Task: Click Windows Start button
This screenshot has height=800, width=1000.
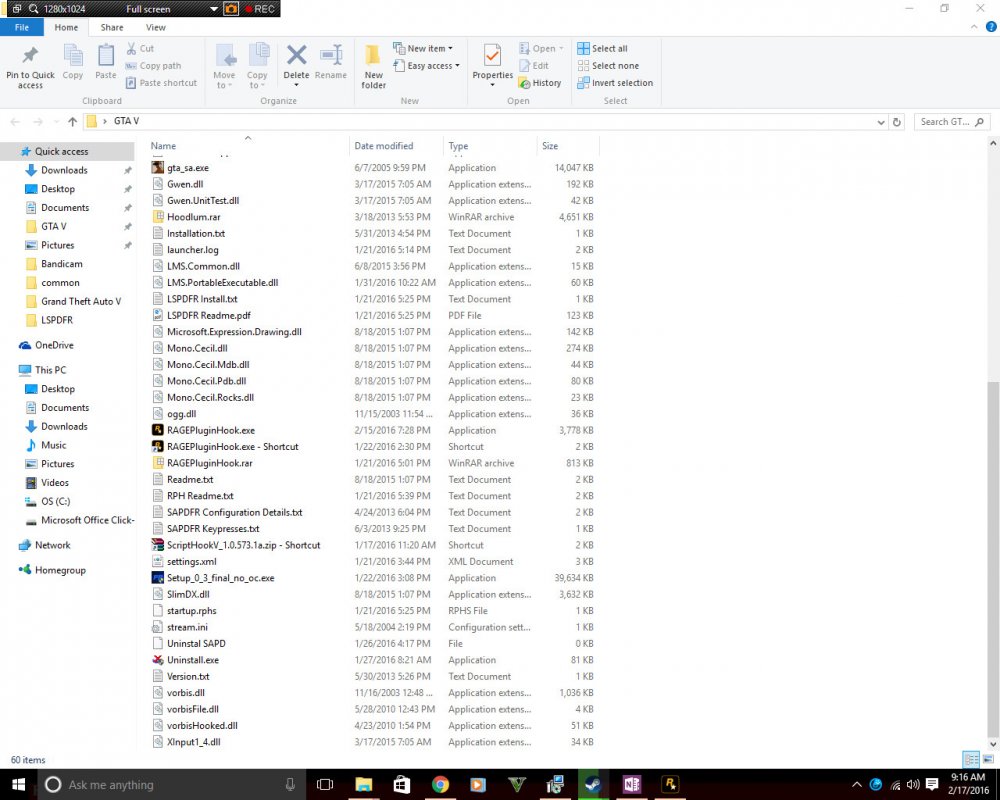Action: coord(18,785)
